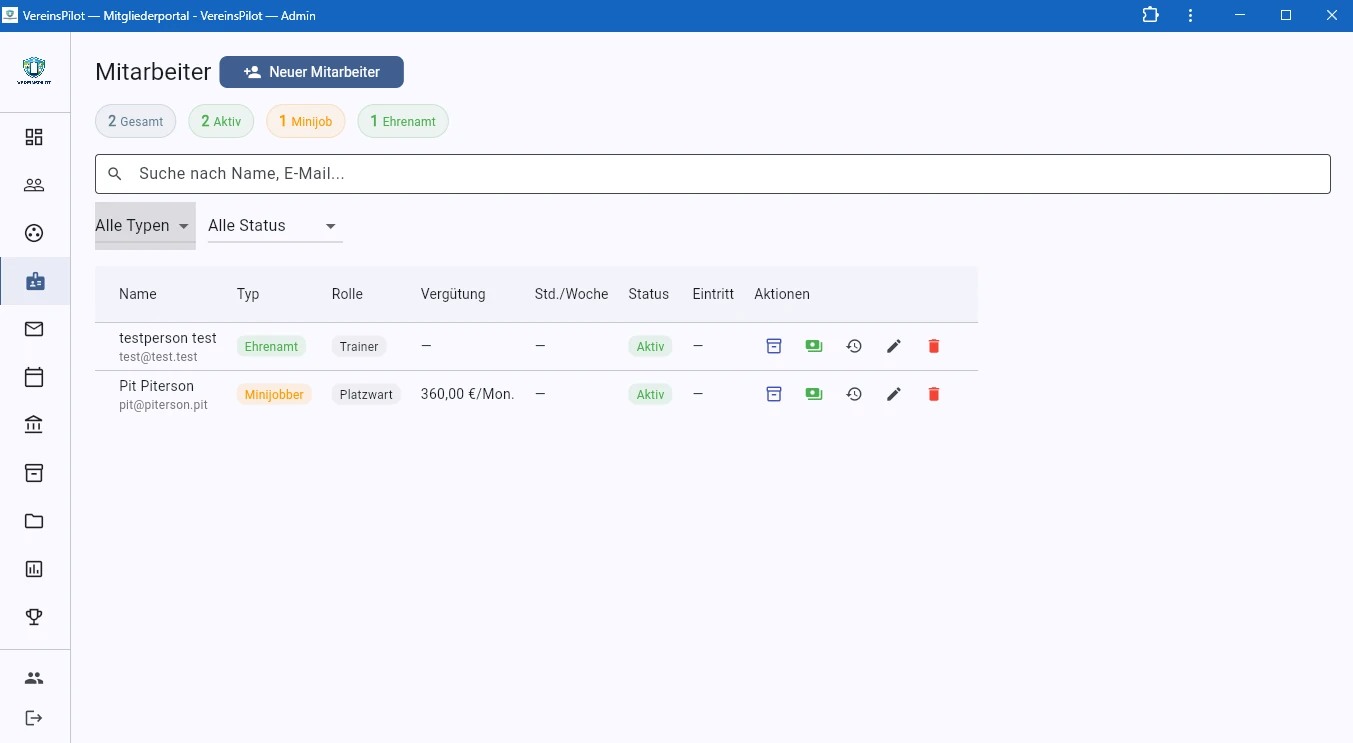View history for testperson test
The width and height of the screenshot is (1353, 743).
(x=854, y=346)
